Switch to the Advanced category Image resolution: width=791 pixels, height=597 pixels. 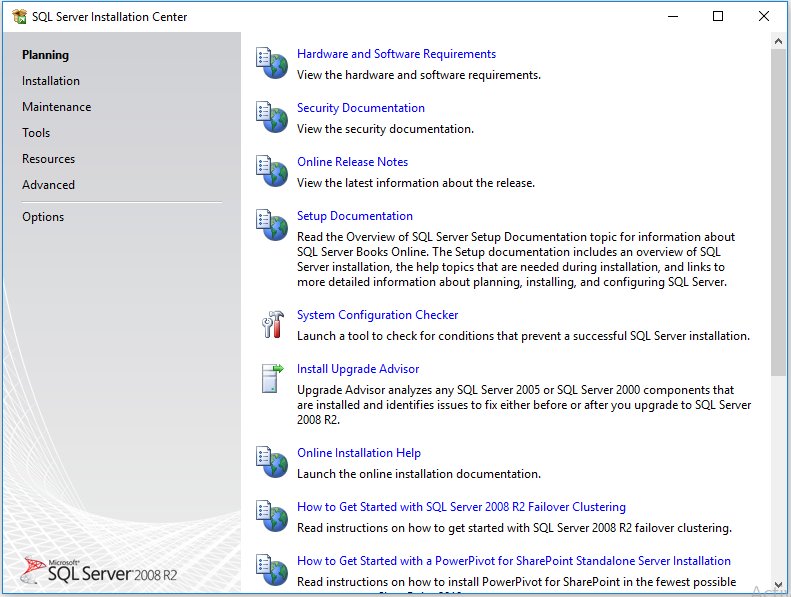click(x=48, y=185)
